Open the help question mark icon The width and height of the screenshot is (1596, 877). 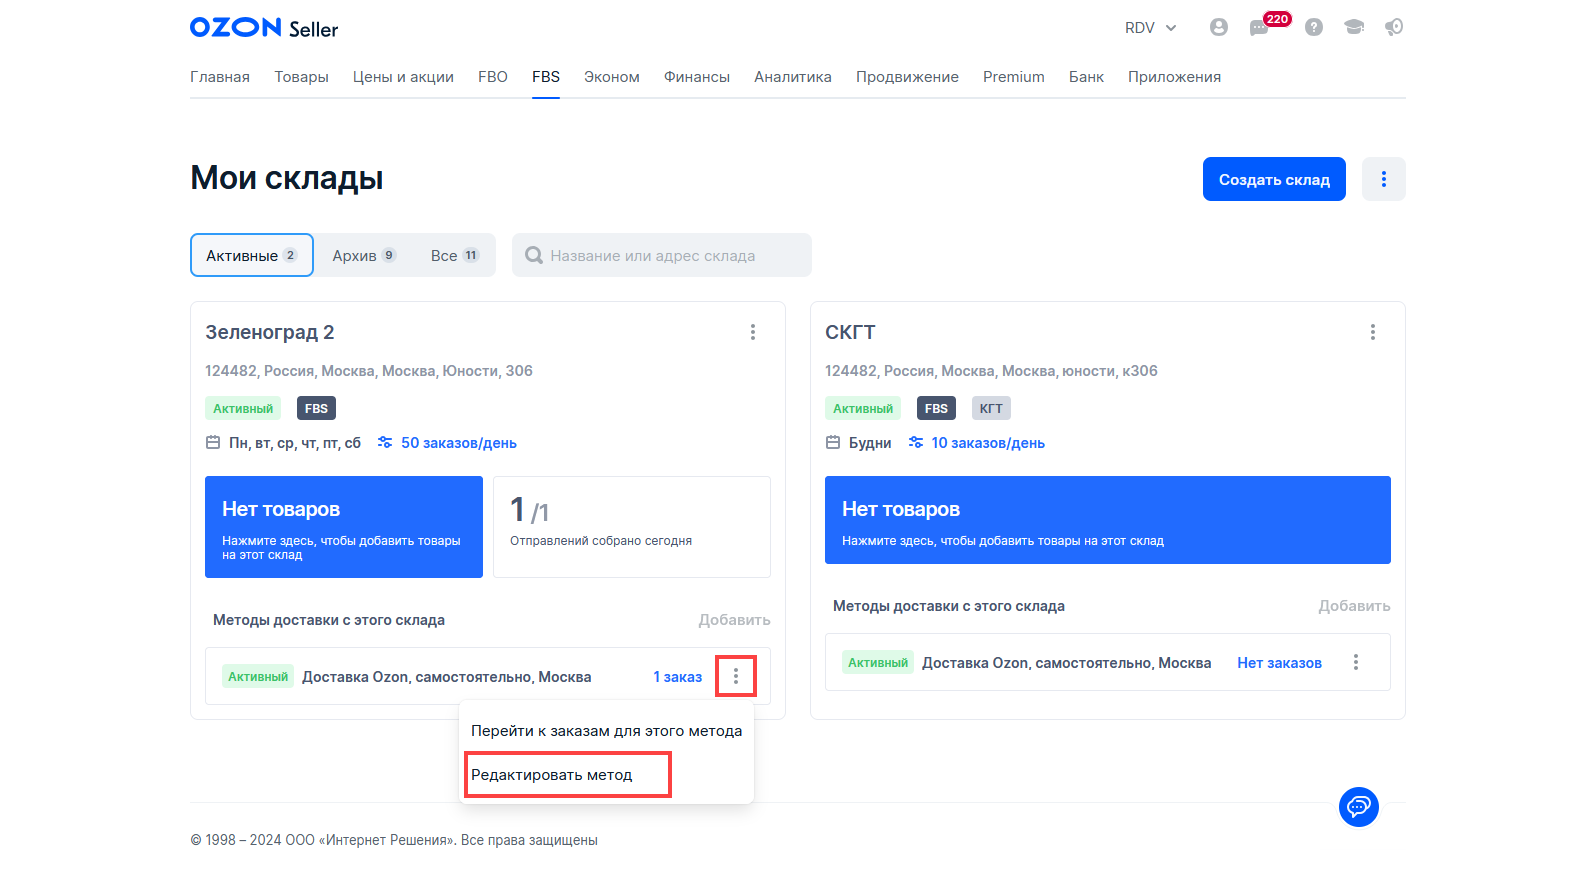point(1314,27)
